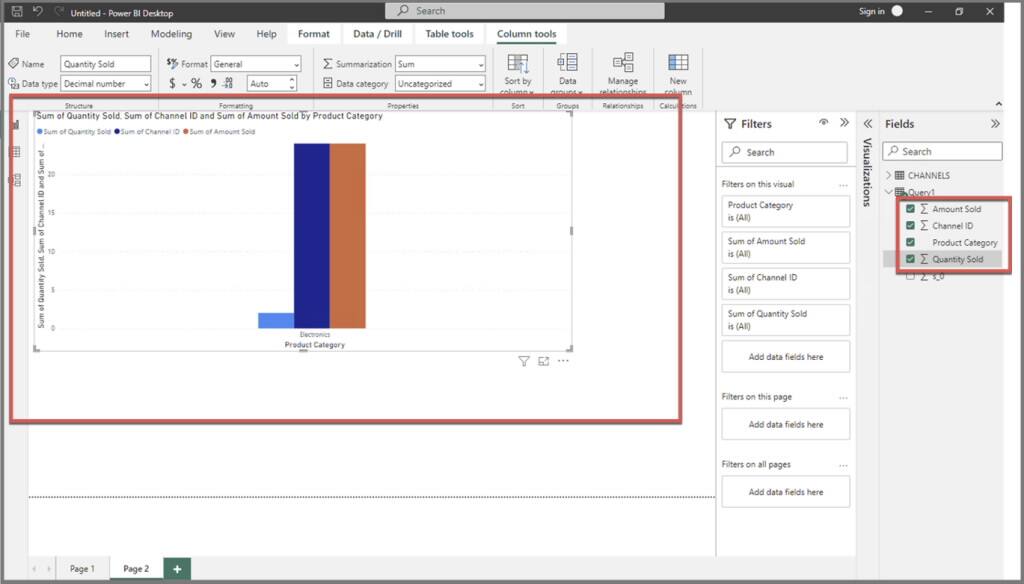Apply currency format with the dollar sign icon

(x=172, y=82)
